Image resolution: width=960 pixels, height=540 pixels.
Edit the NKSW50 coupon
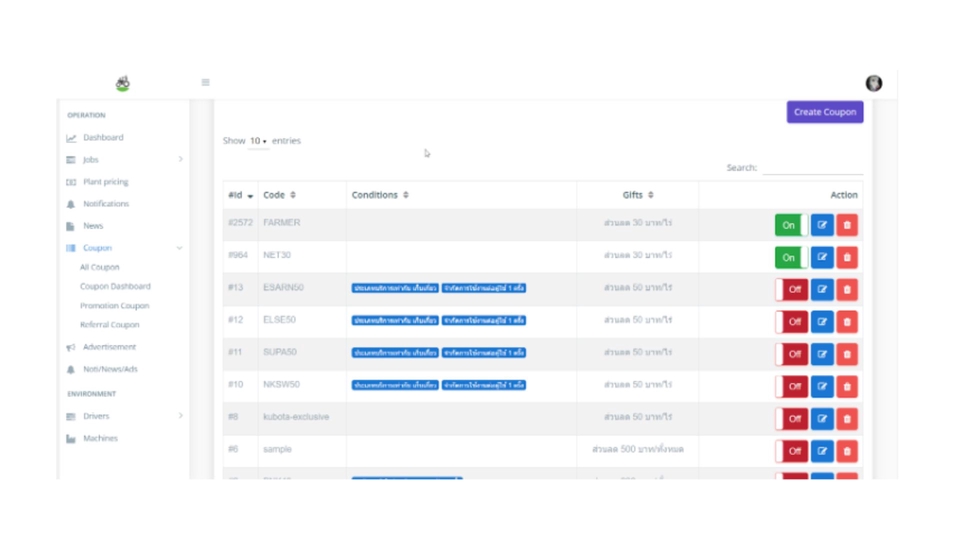pos(822,386)
